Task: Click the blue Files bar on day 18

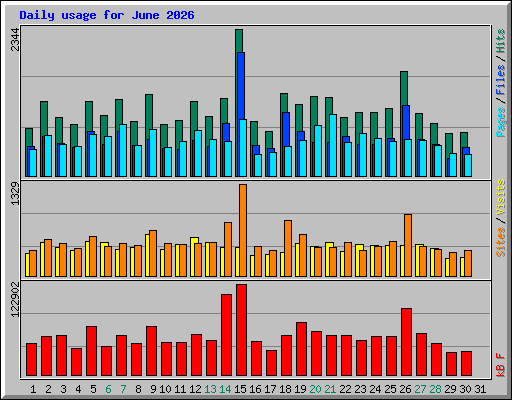Action: (x=287, y=129)
